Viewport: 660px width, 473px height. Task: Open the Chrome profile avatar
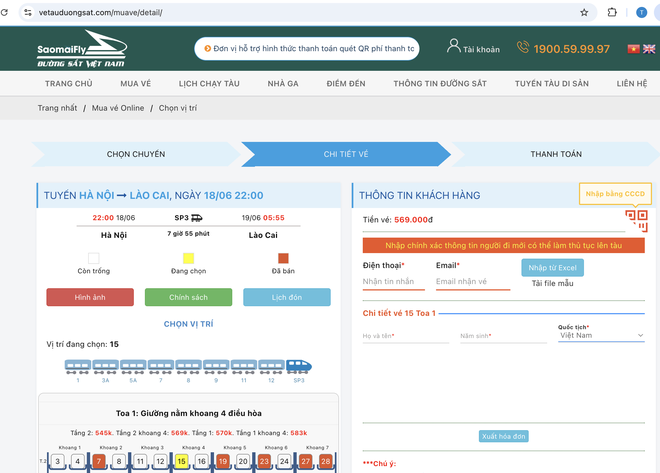coord(641,13)
